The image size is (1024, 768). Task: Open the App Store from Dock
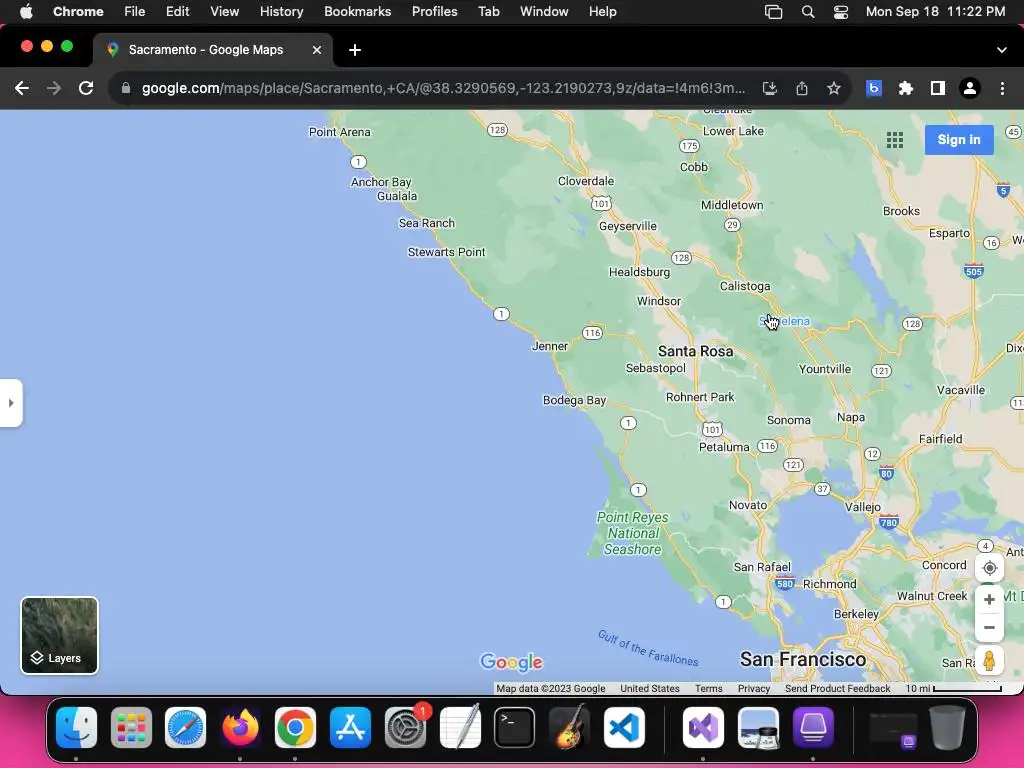pos(351,728)
